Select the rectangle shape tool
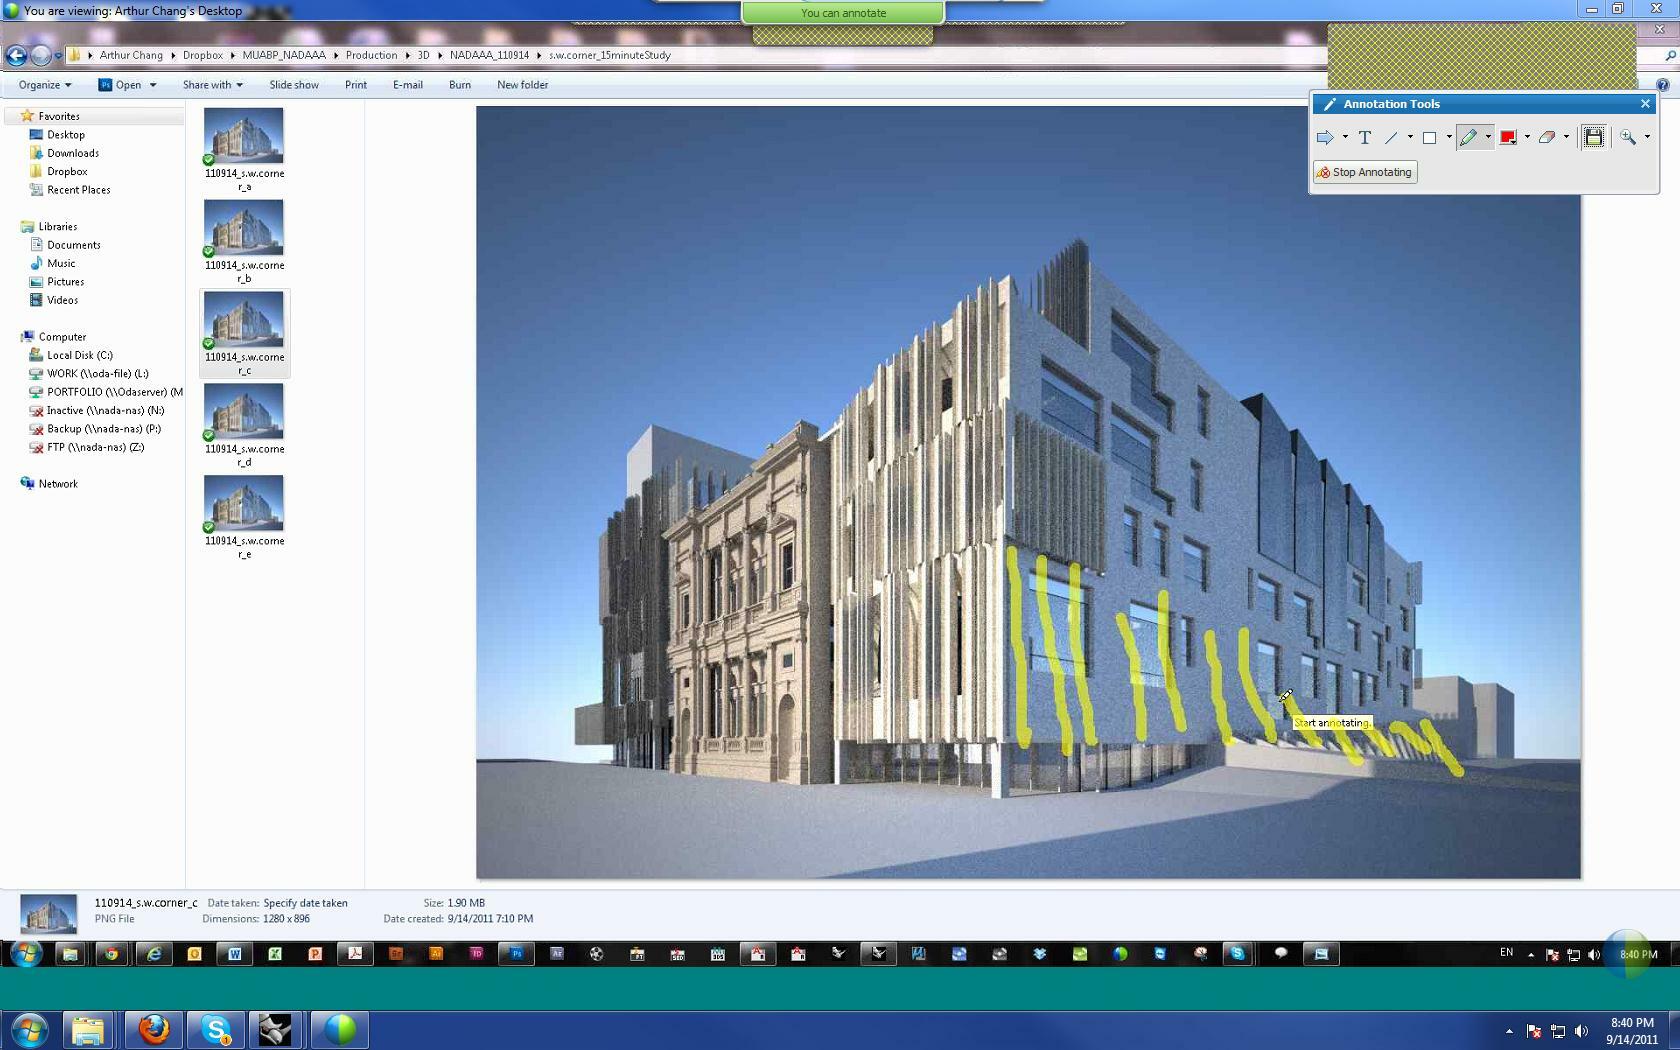Viewport: 1680px width, 1050px height. (1430, 138)
